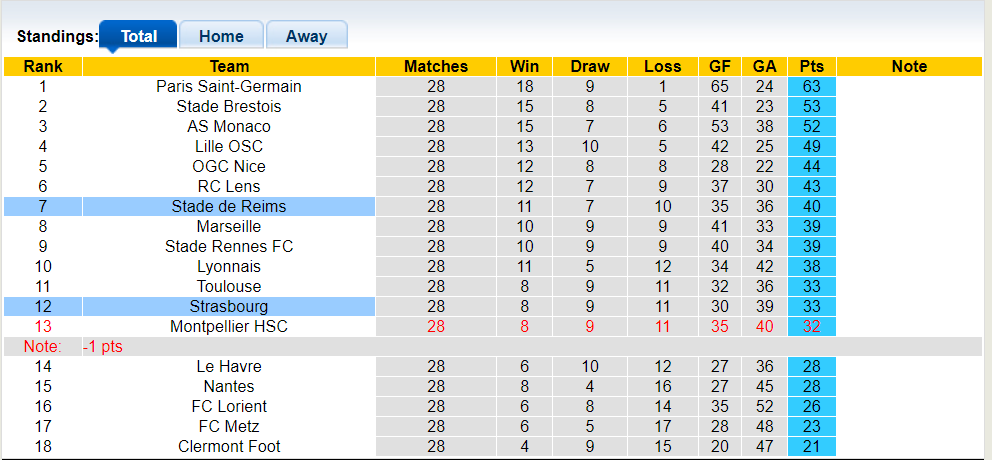Viewport: 993px width, 460px height.
Task: Click the Clermont Foot team name
Action: click(229, 447)
